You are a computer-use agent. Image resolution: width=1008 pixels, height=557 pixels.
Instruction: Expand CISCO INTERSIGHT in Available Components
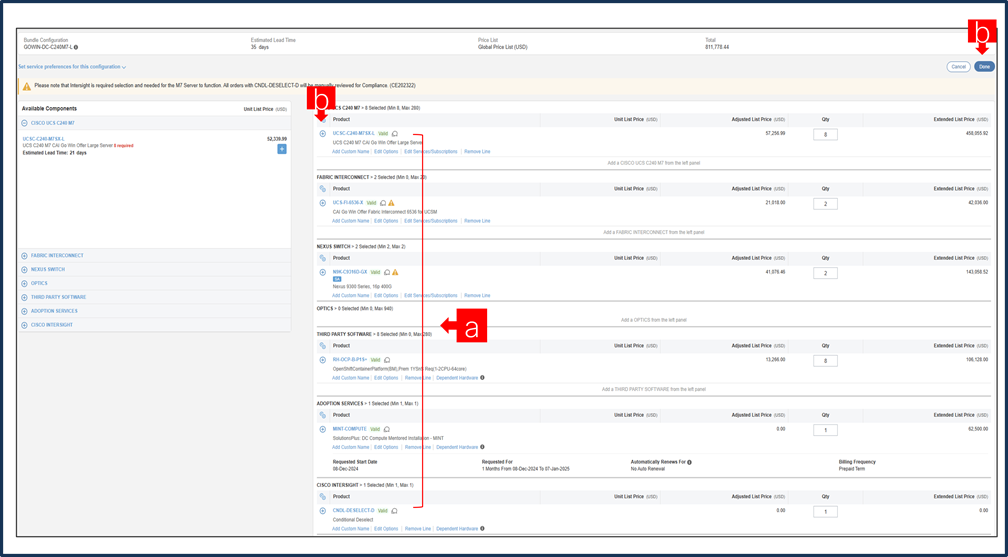point(24,325)
